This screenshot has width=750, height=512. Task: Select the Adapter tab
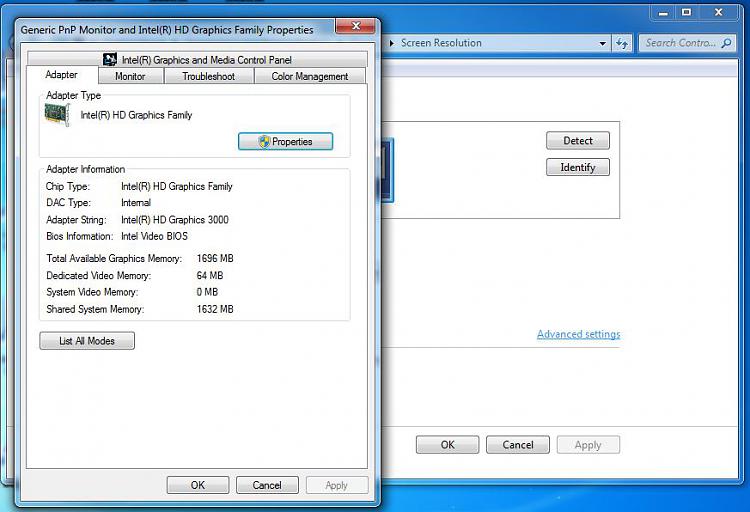[x=62, y=75]
